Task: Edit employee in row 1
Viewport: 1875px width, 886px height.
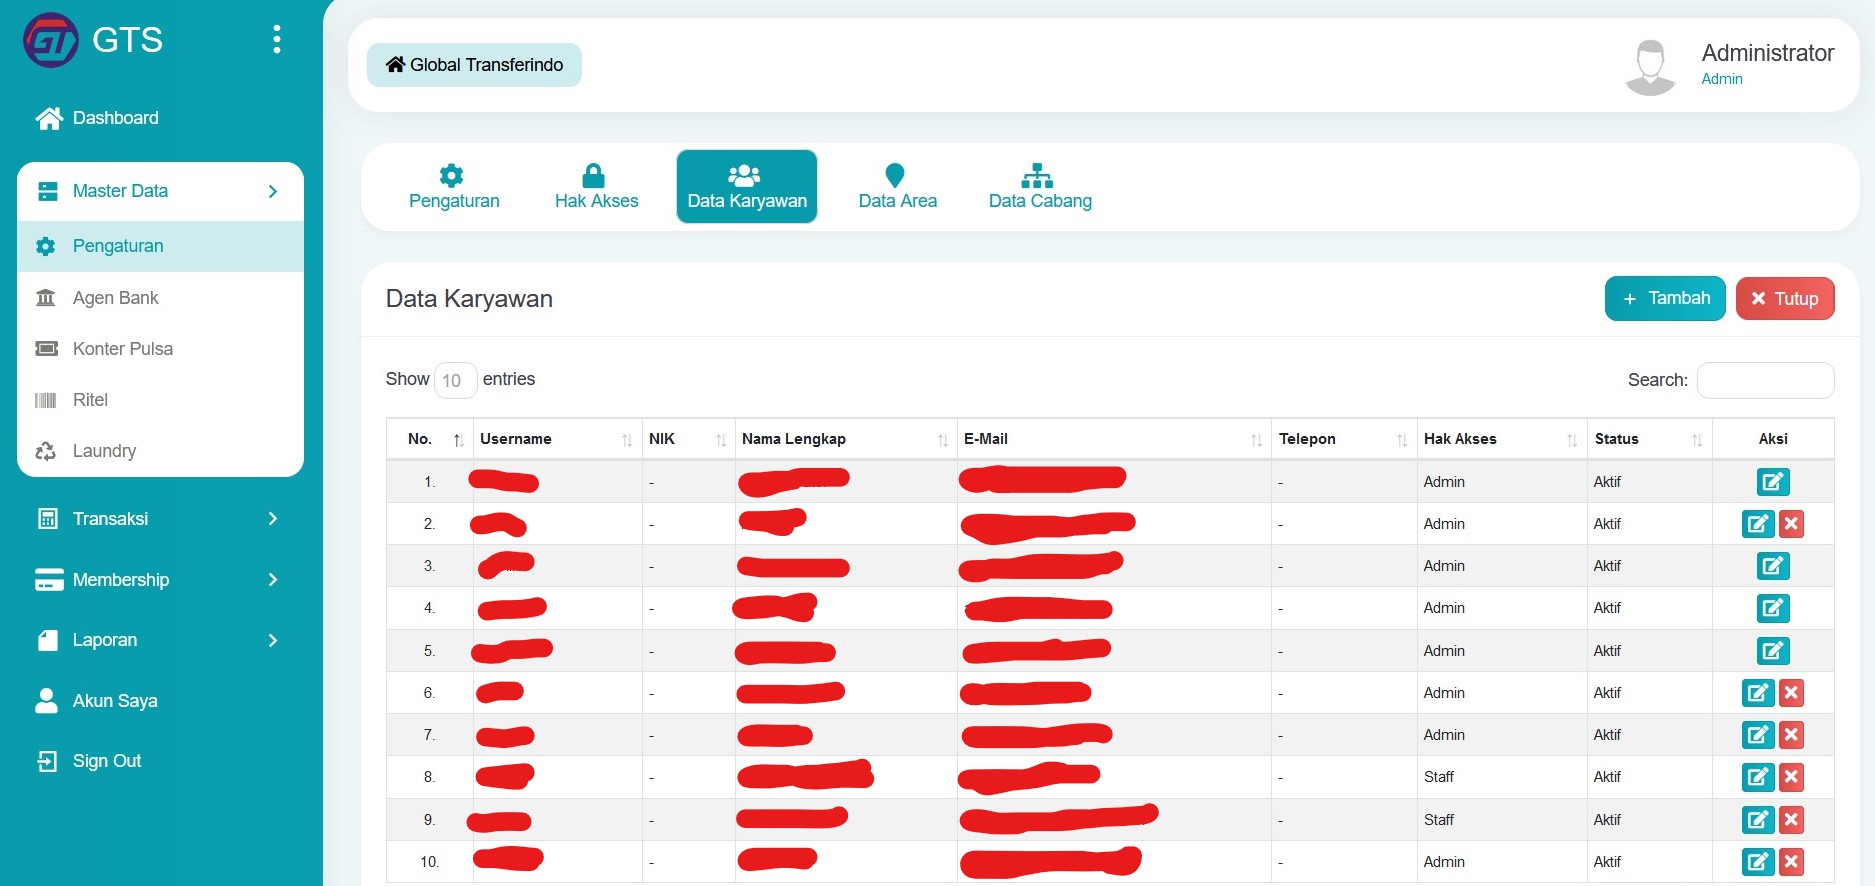Action: point(1773,482)
